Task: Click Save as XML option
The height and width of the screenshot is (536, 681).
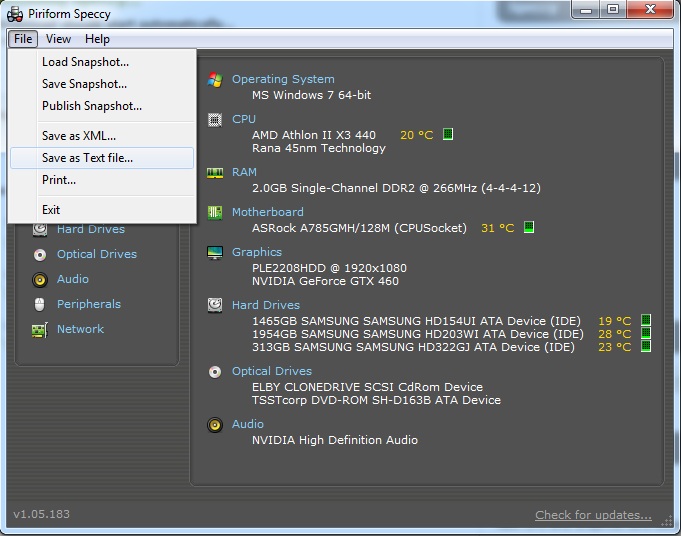Action: coord(102,136)
